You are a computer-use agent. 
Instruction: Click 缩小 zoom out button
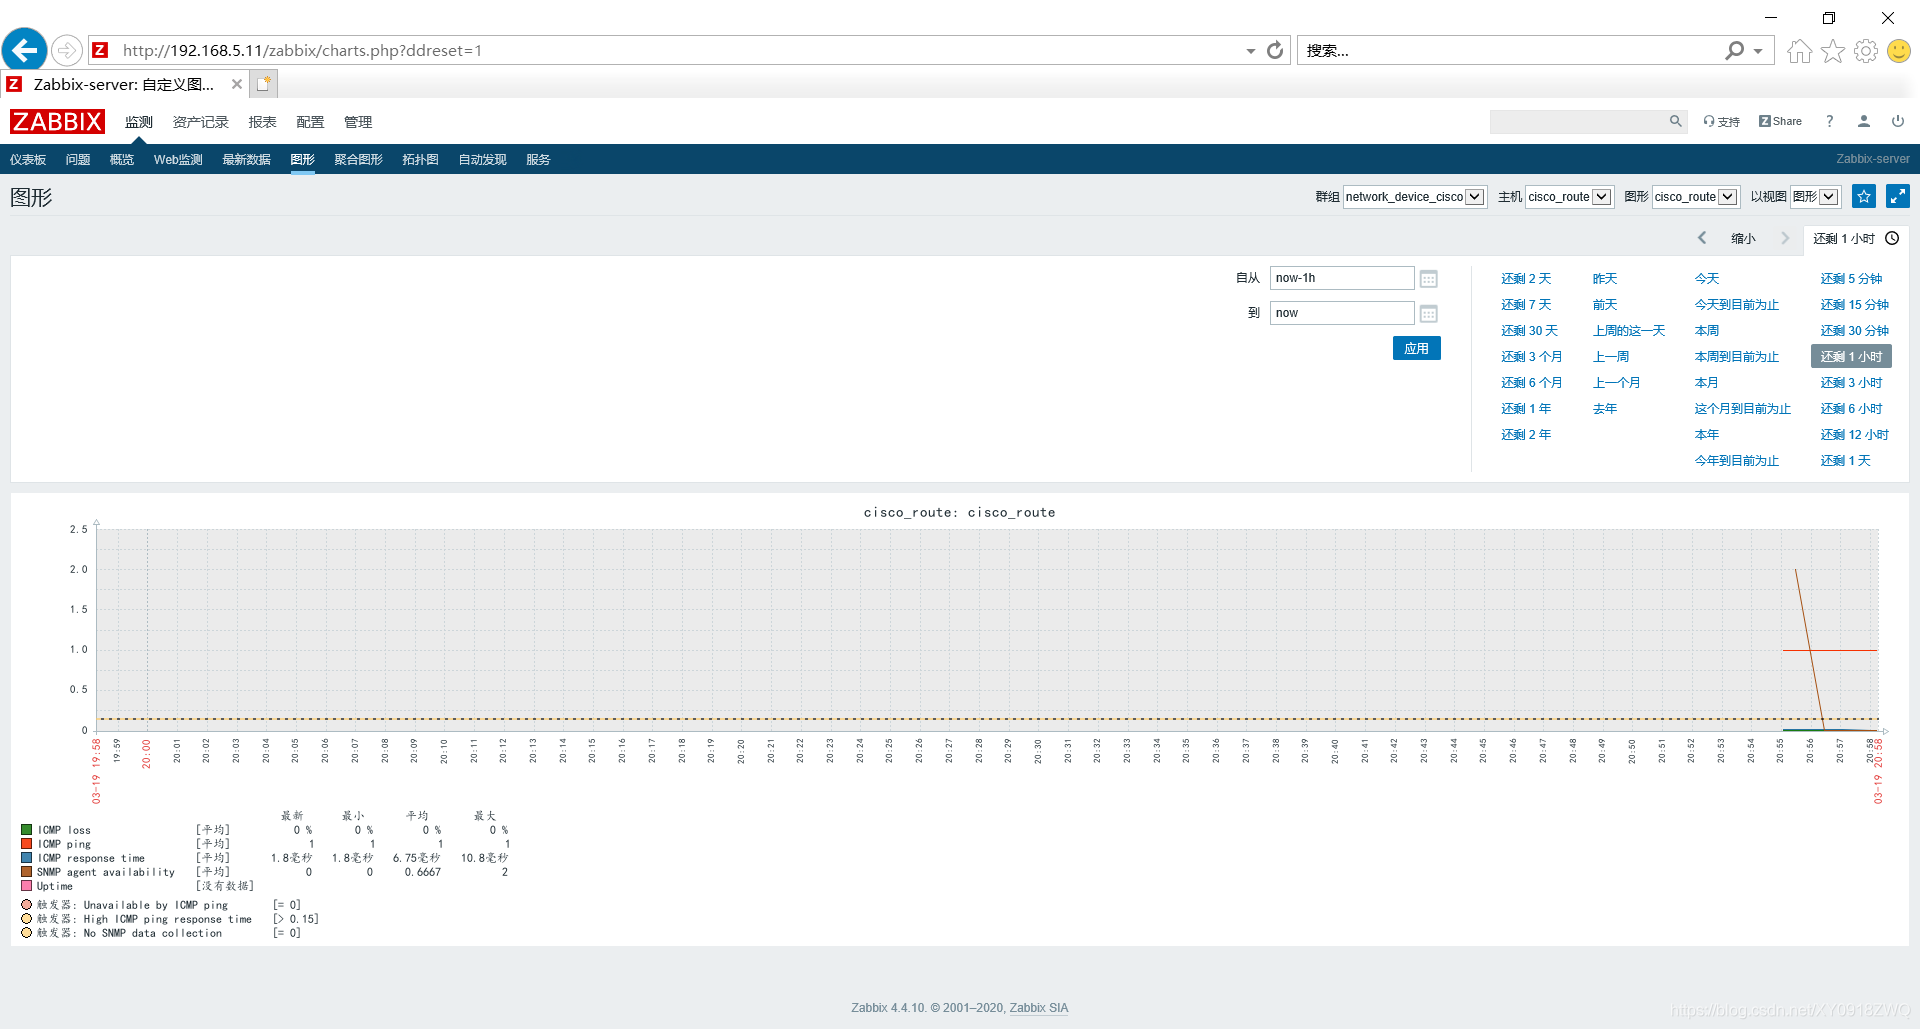[1743, 238]
